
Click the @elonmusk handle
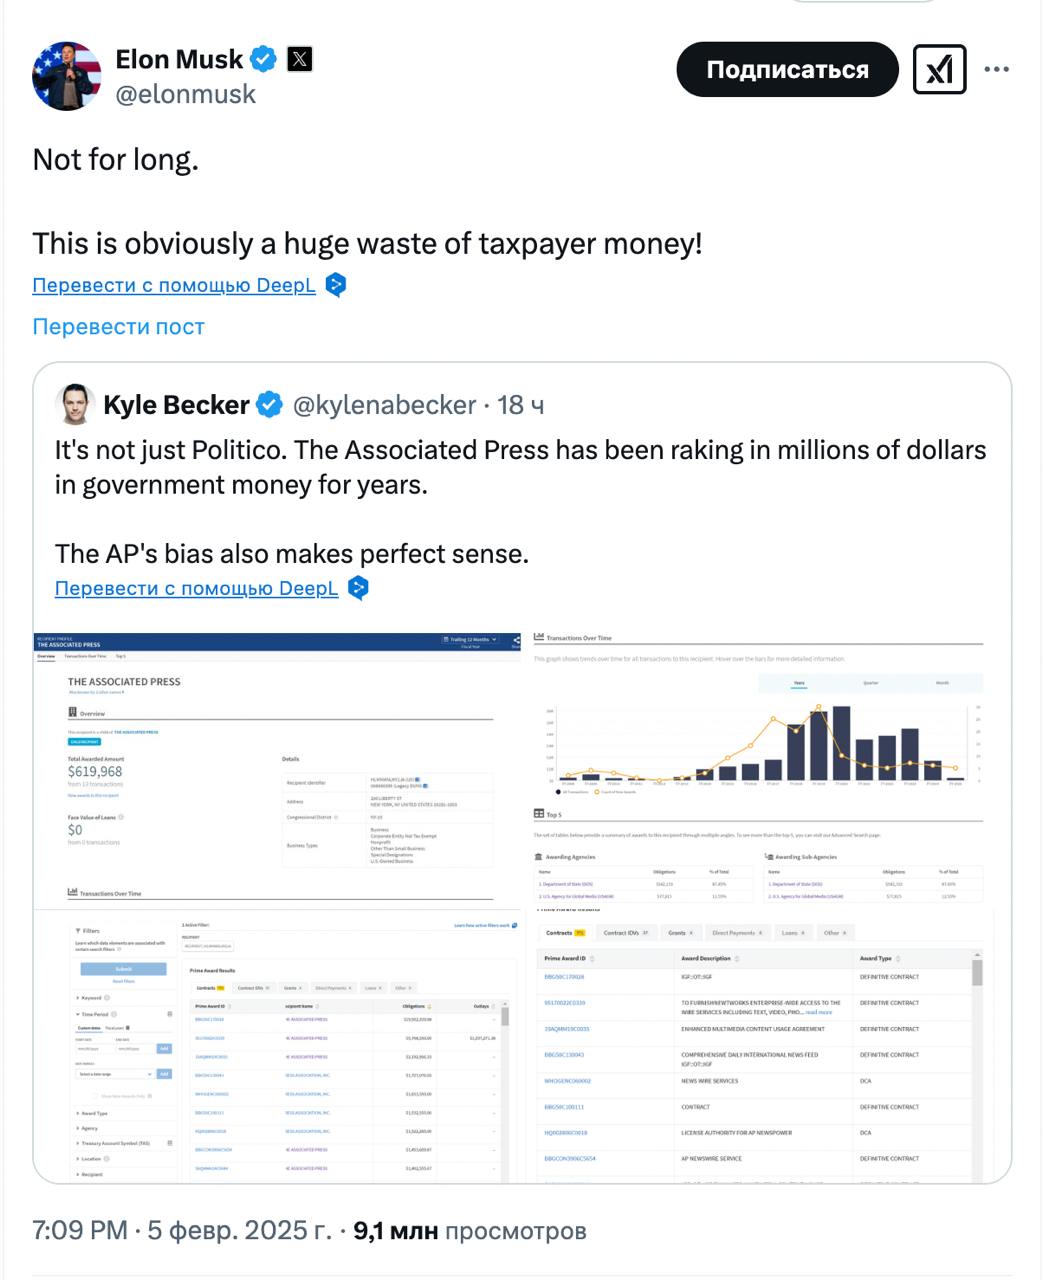(x=186, y=94)
